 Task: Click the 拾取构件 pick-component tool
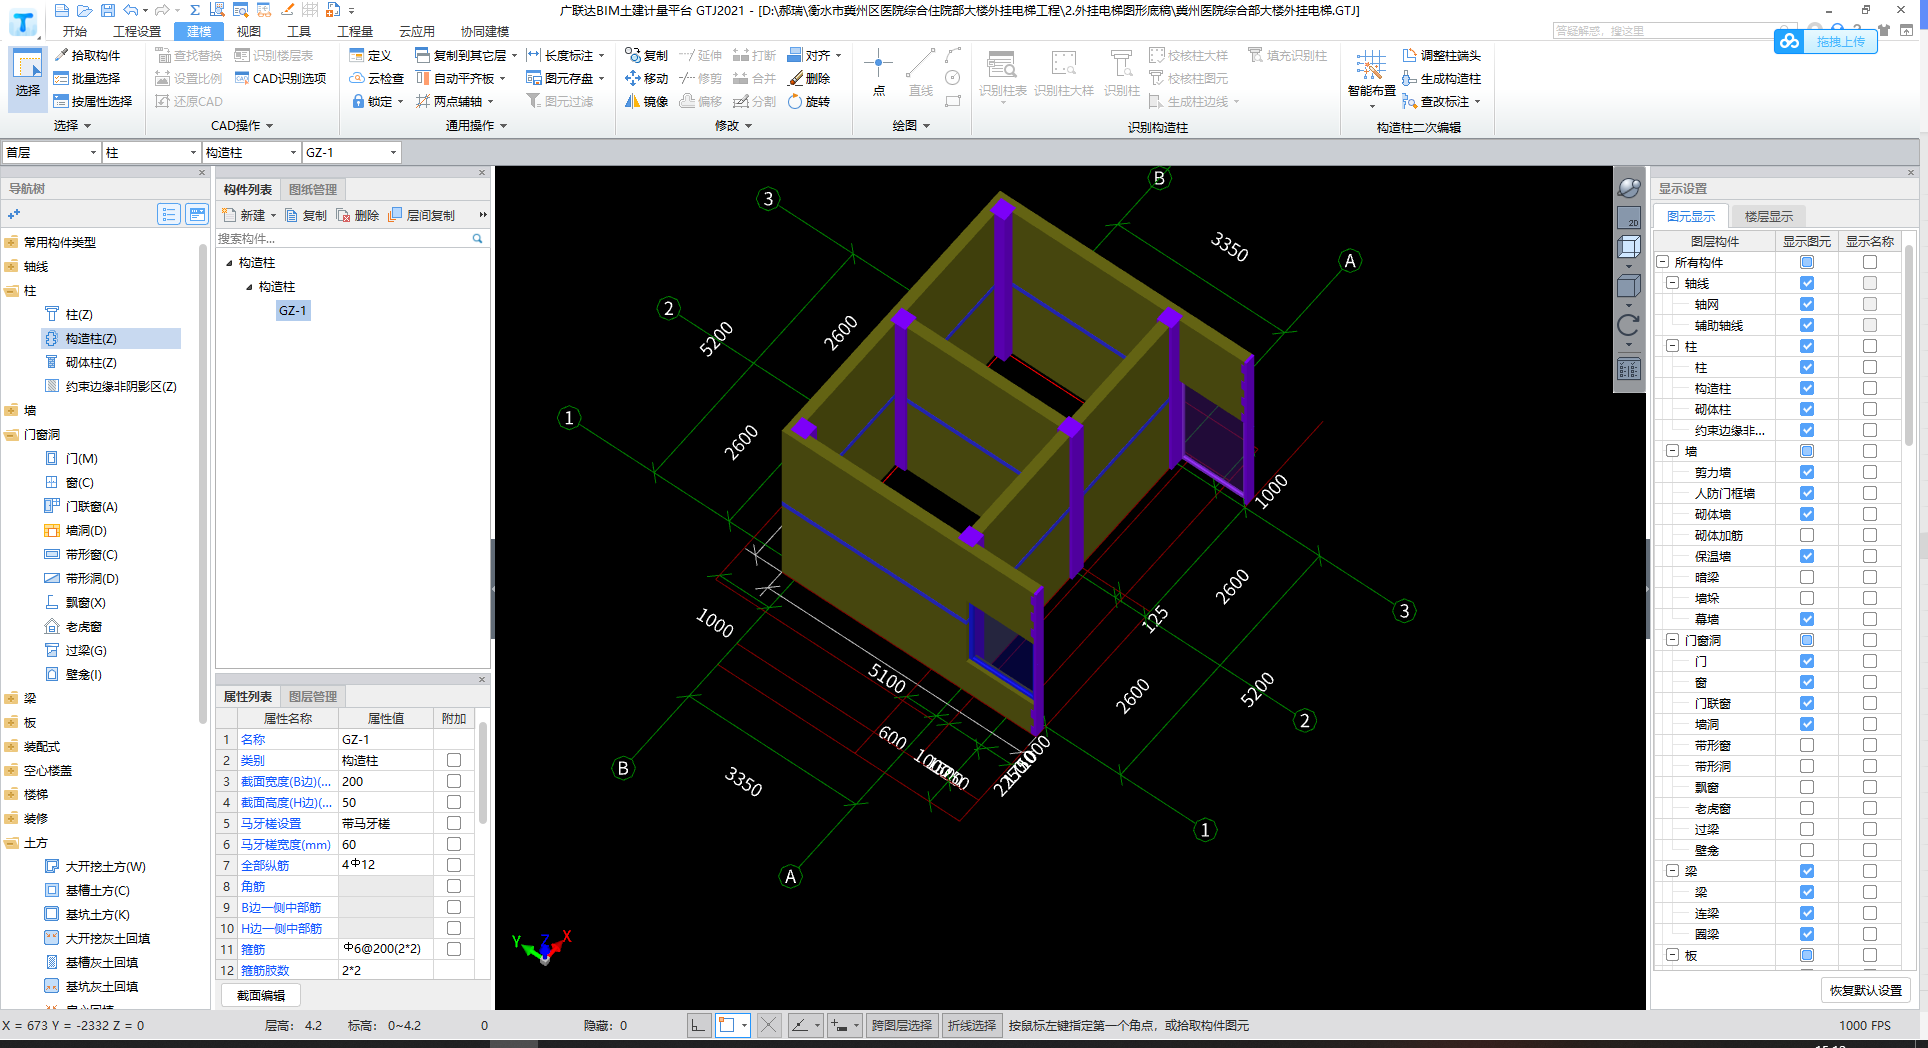[87, 55]
